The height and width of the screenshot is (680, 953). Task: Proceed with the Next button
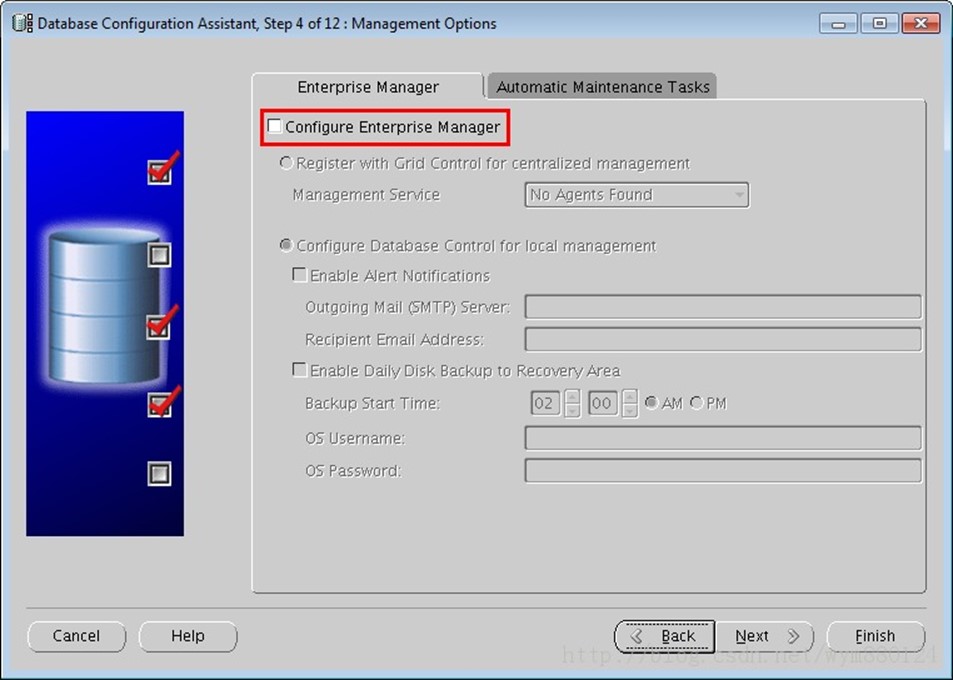tap(765, 636)
